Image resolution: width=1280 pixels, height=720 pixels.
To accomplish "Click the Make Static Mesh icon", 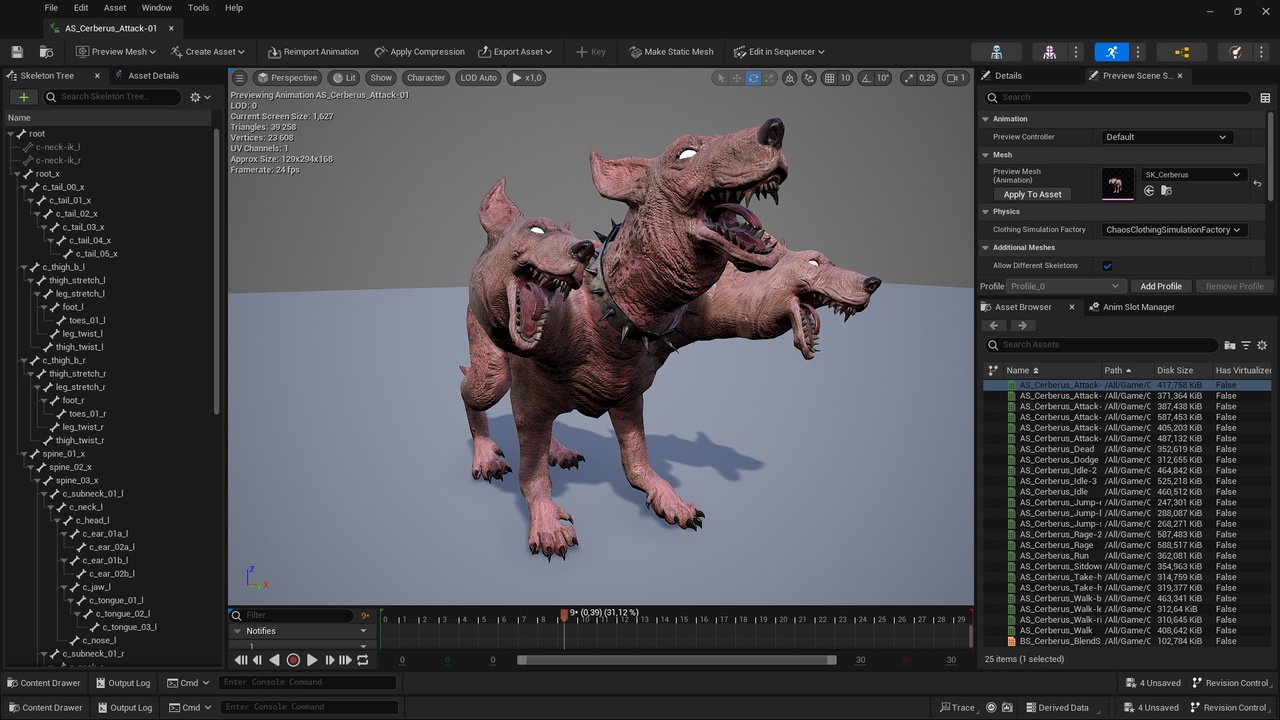I will [x=634, y=51].
